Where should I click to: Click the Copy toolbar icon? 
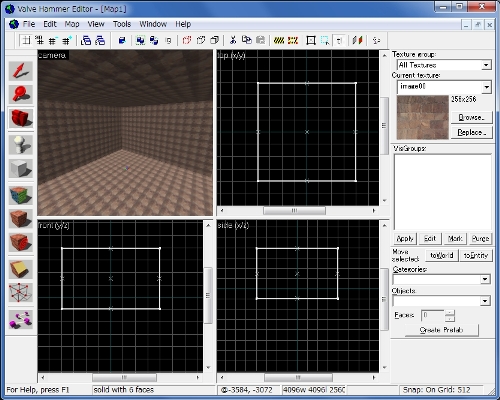coord(247,41)
